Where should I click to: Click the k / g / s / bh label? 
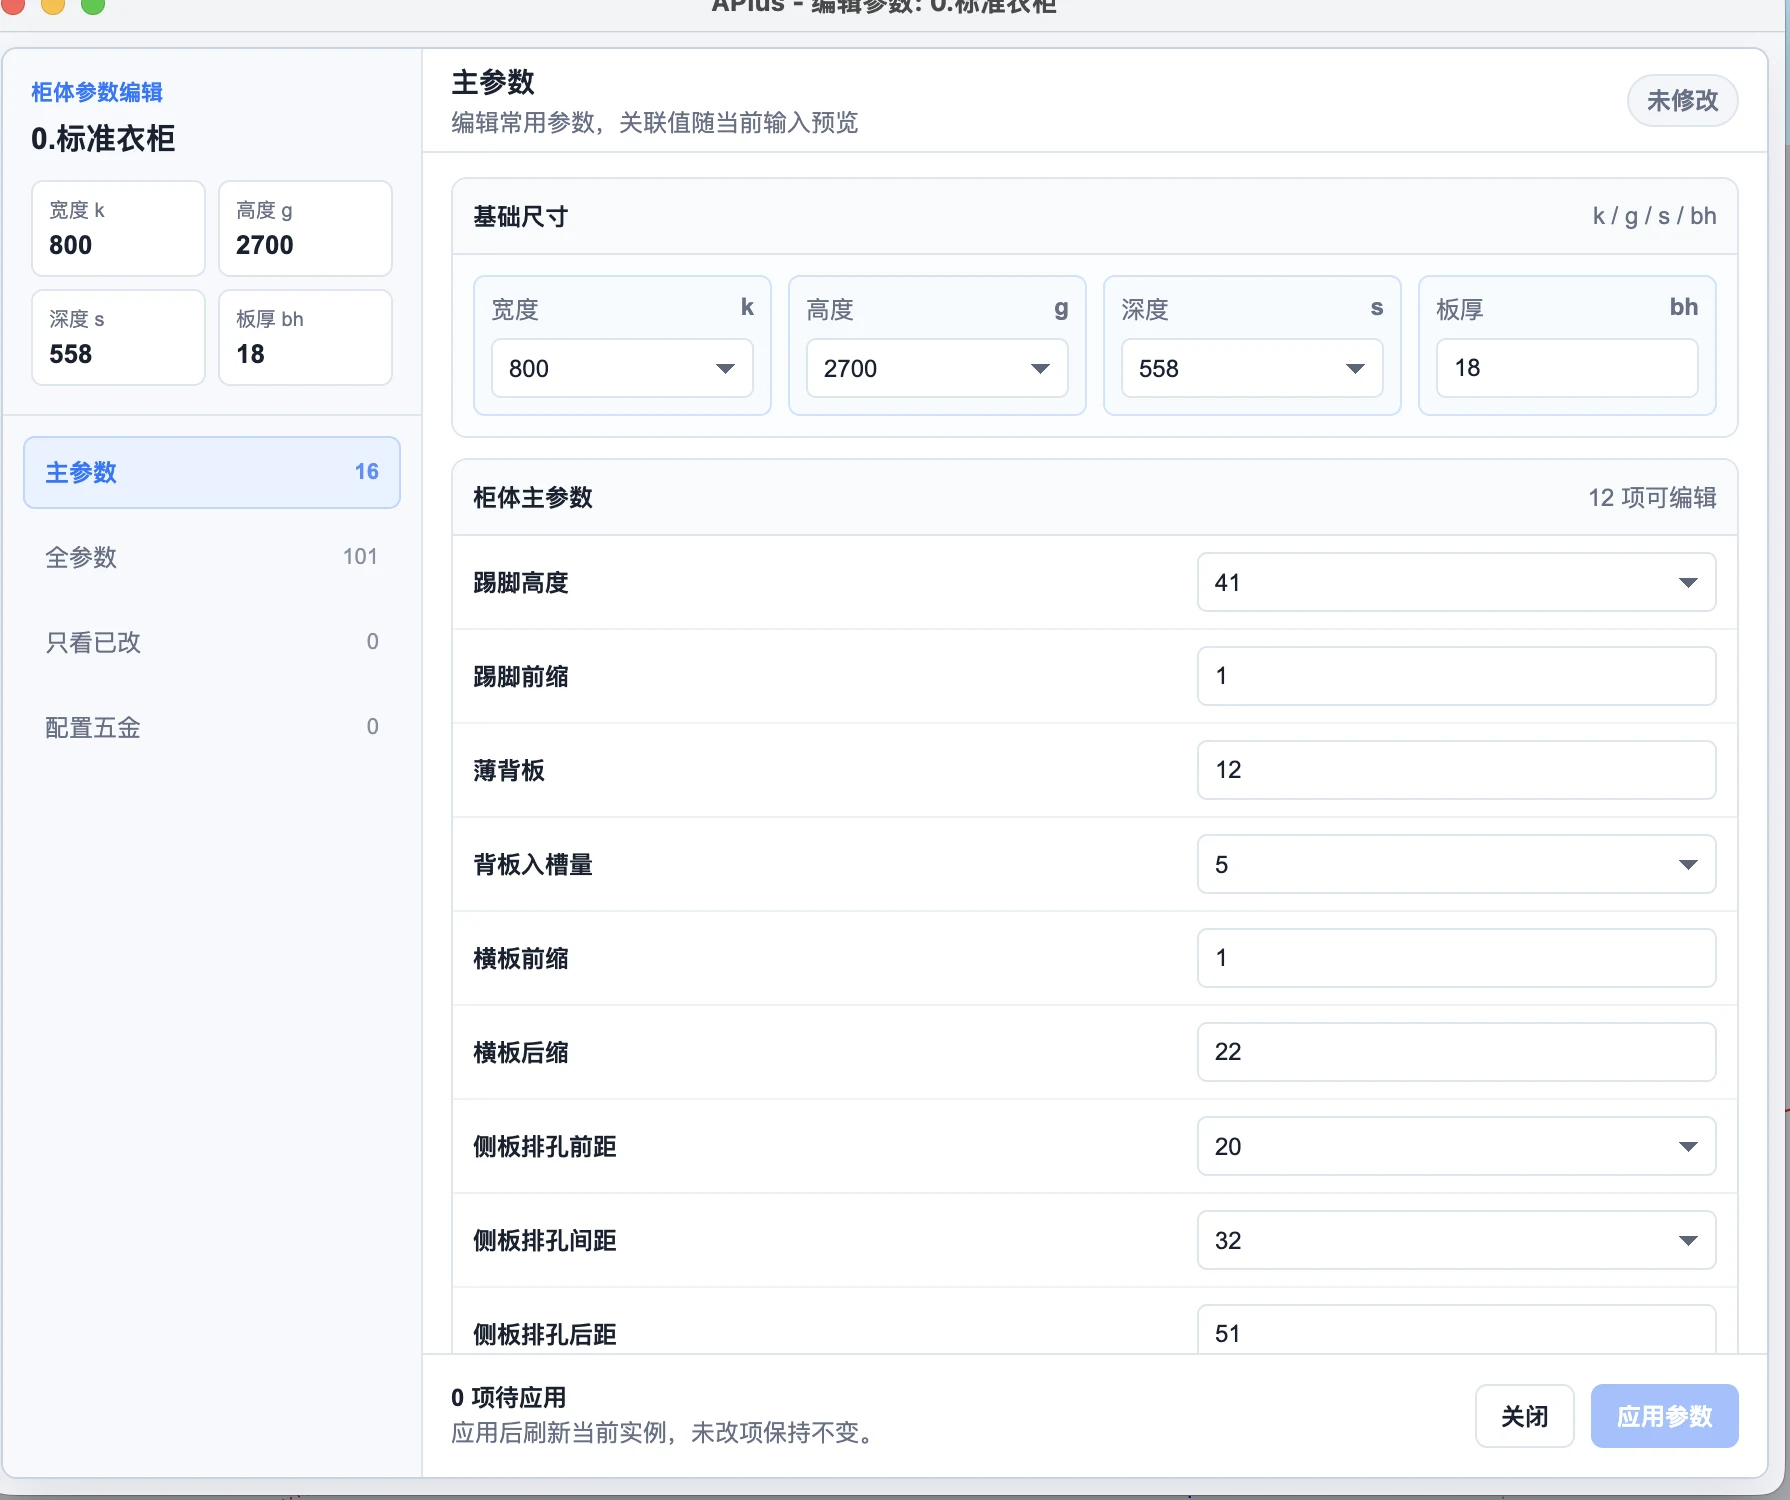point(1654,216)
